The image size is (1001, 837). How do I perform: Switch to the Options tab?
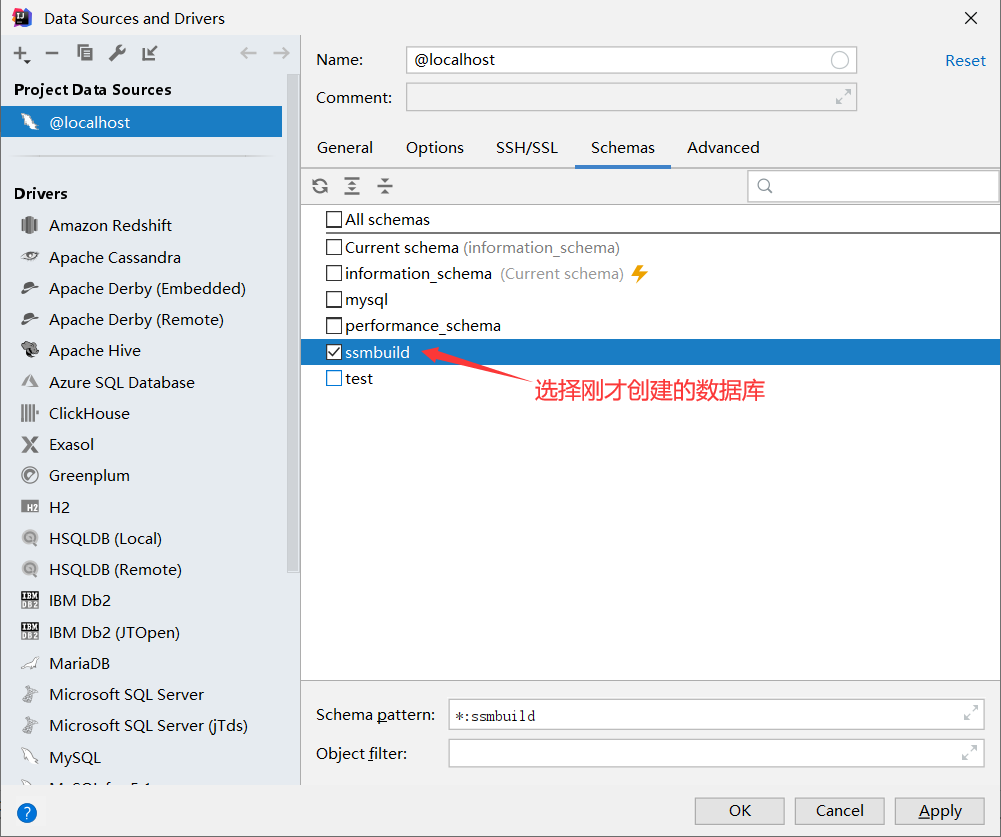[x=435, y=147]
